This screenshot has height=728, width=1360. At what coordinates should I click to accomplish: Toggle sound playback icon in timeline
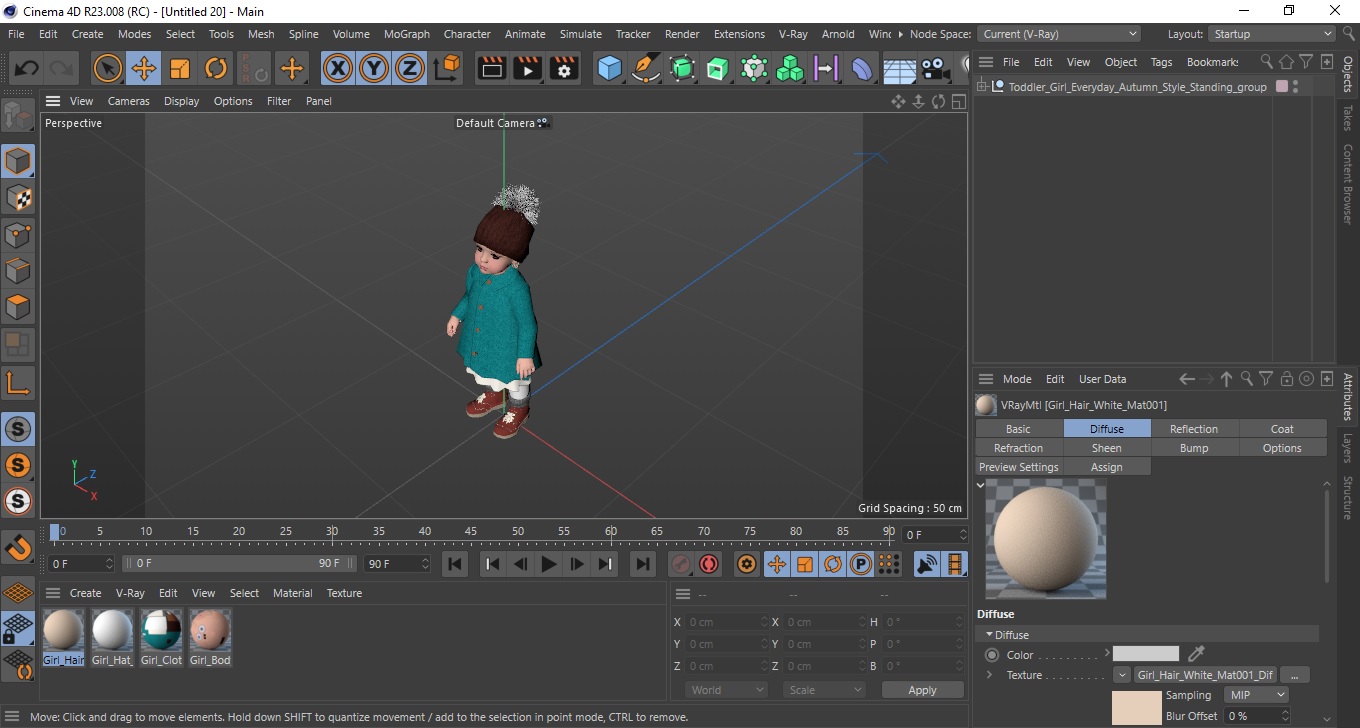point(928,564)
